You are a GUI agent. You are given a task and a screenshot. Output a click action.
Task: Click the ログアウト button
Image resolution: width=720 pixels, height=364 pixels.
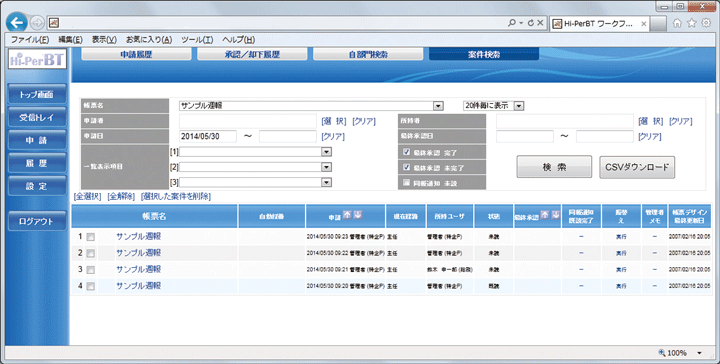(x=37, y=221)
